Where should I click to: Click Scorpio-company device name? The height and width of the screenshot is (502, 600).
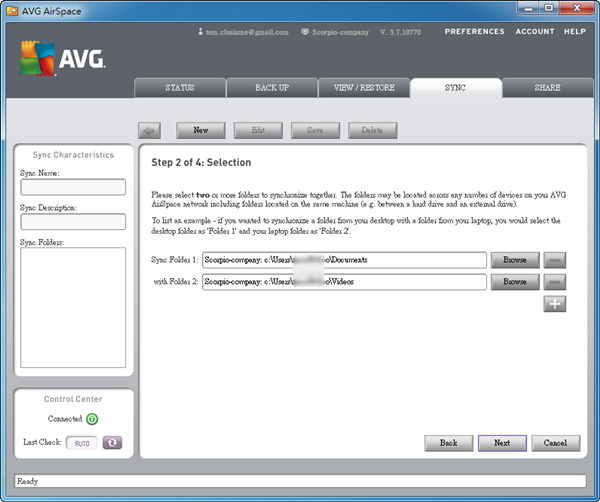tap(340, 32)
